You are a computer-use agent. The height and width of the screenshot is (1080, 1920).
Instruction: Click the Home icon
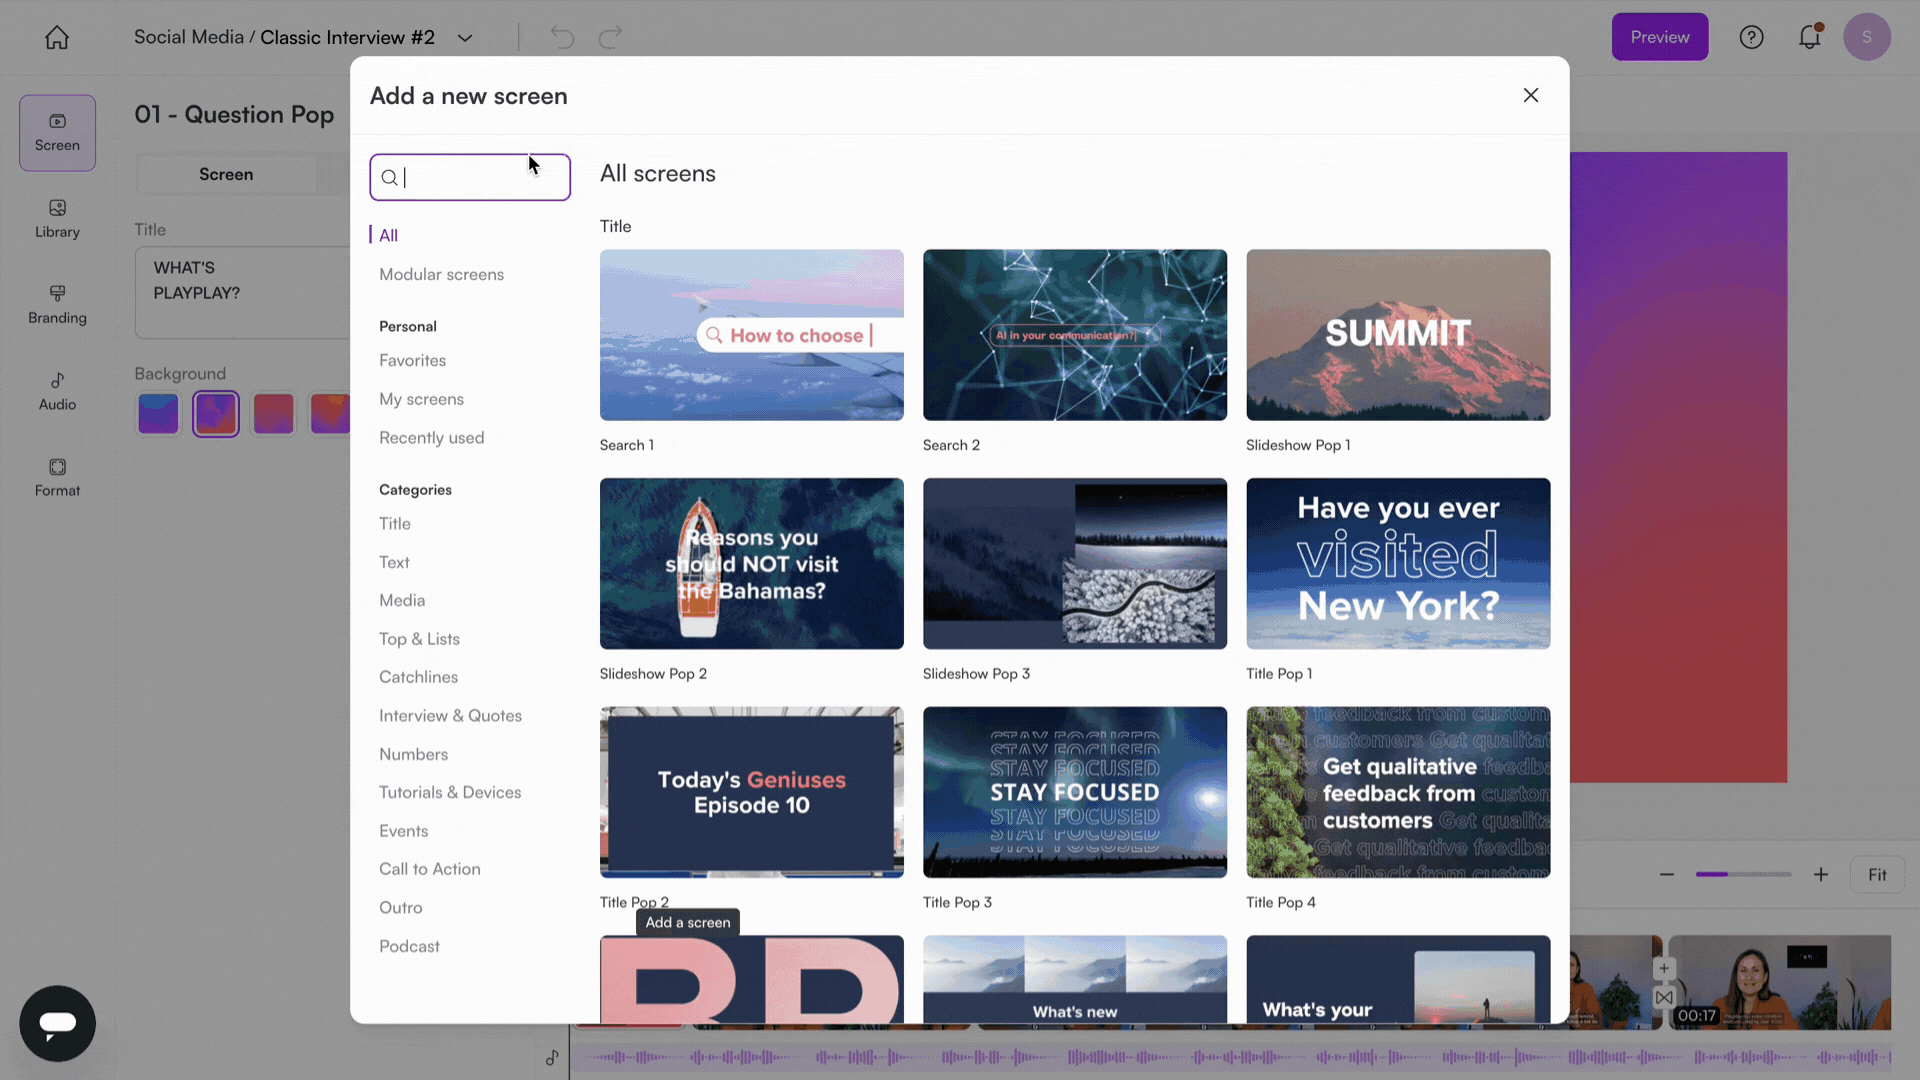(57, 37)
